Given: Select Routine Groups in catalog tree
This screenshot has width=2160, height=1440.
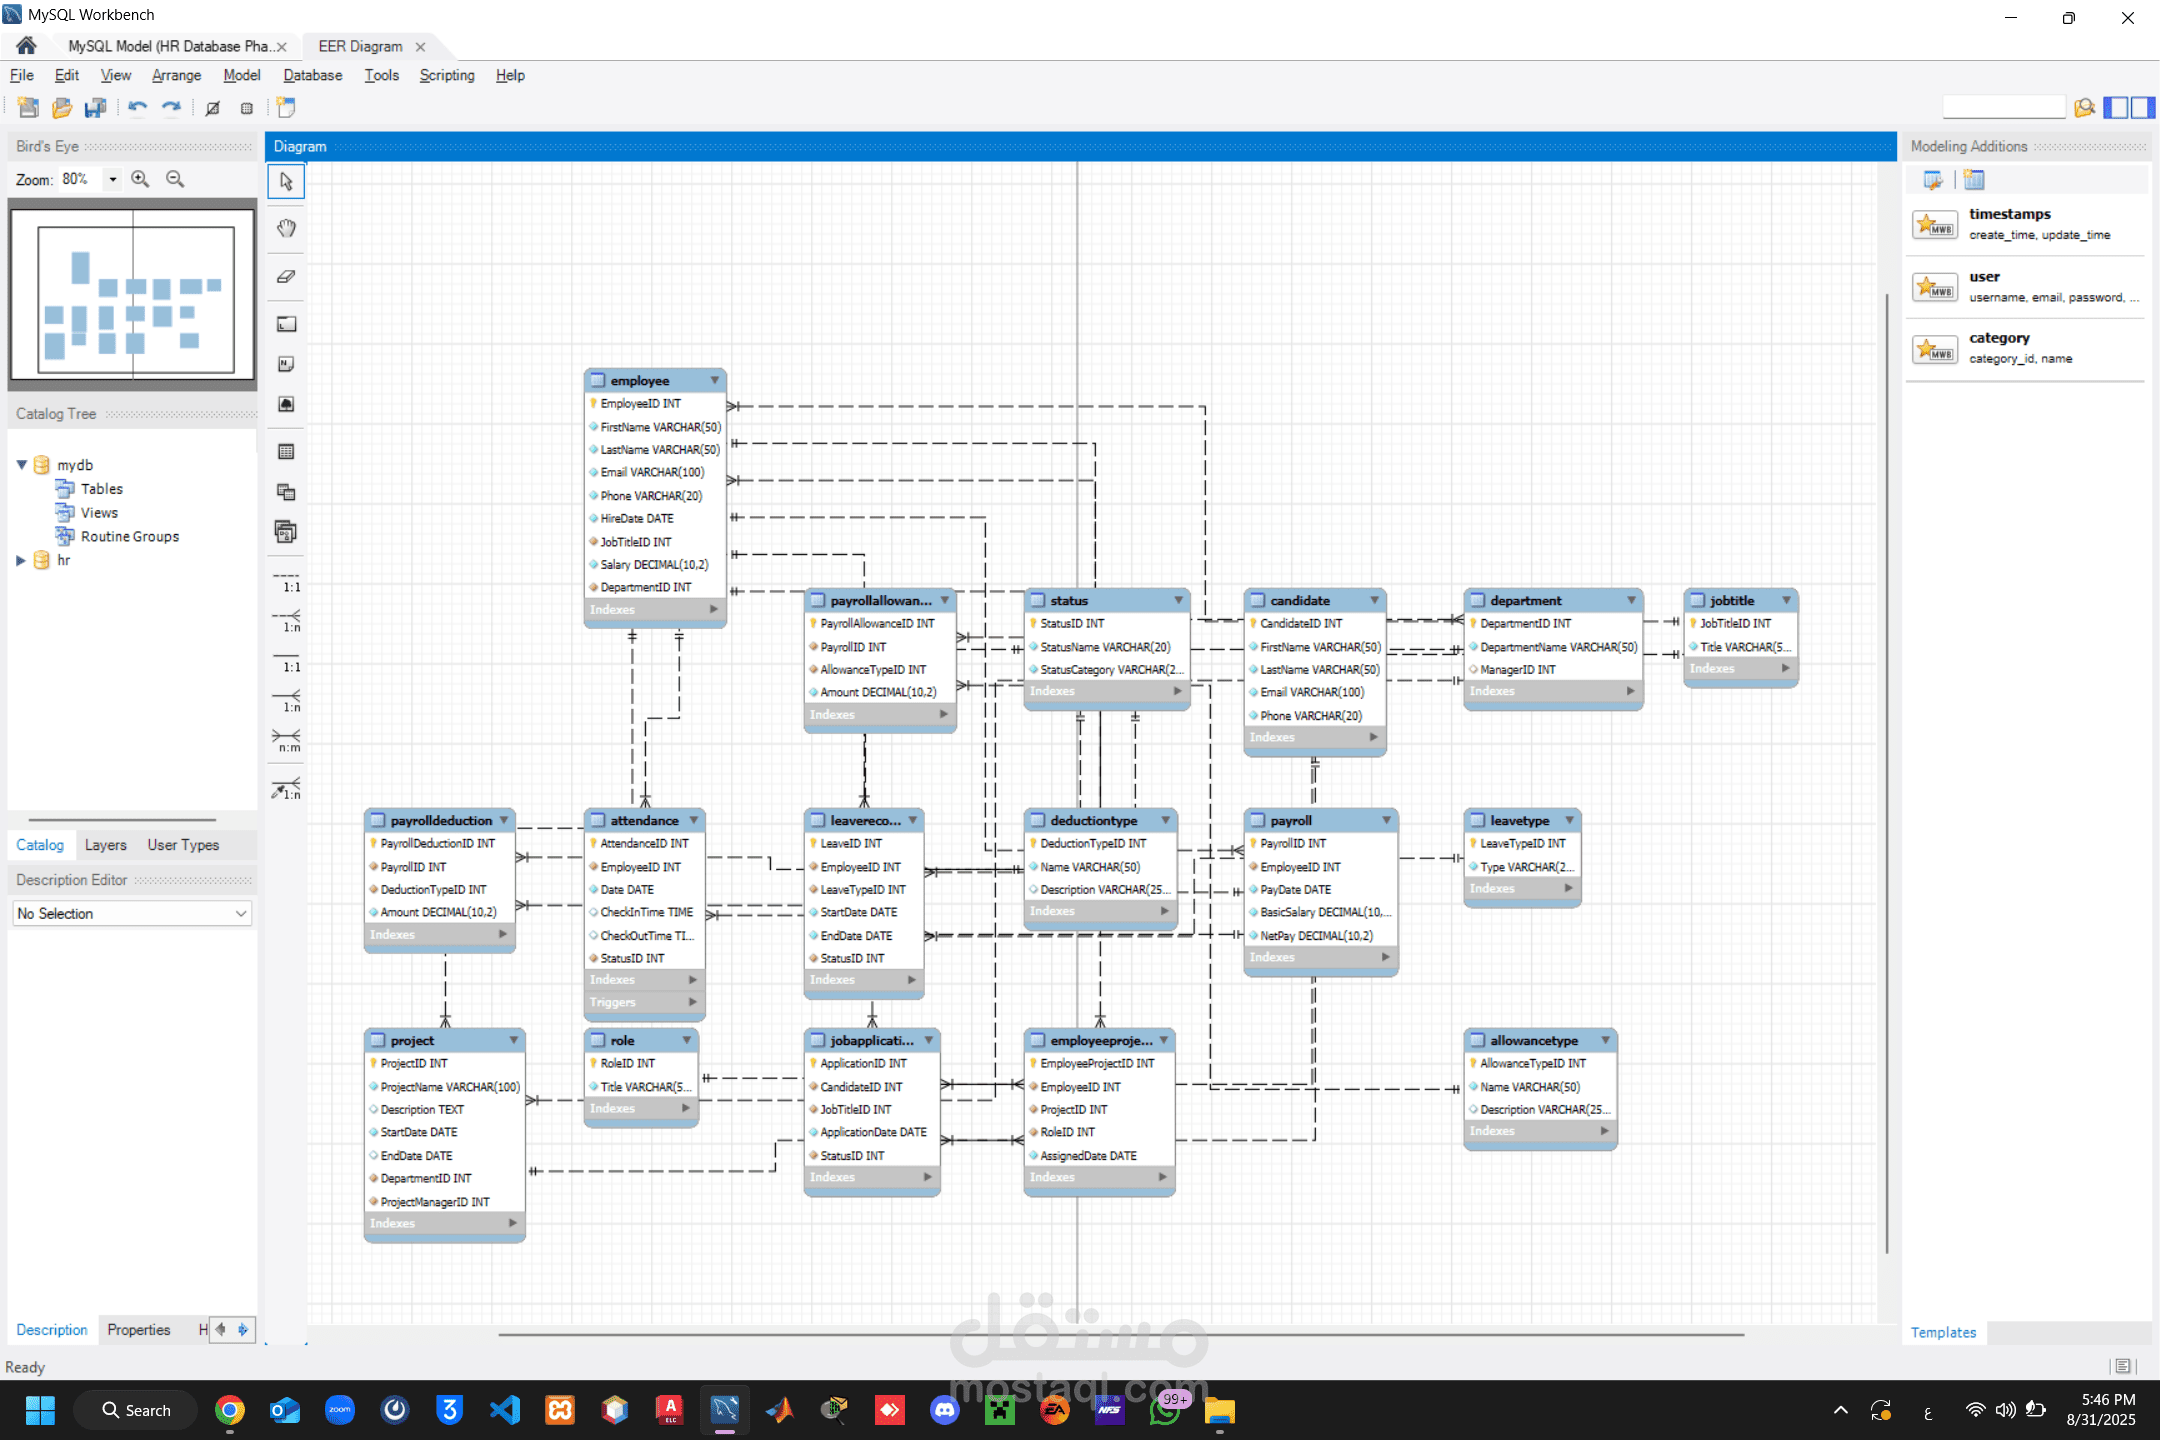Looking at the screenshot, I should click(x=129, y=536).
